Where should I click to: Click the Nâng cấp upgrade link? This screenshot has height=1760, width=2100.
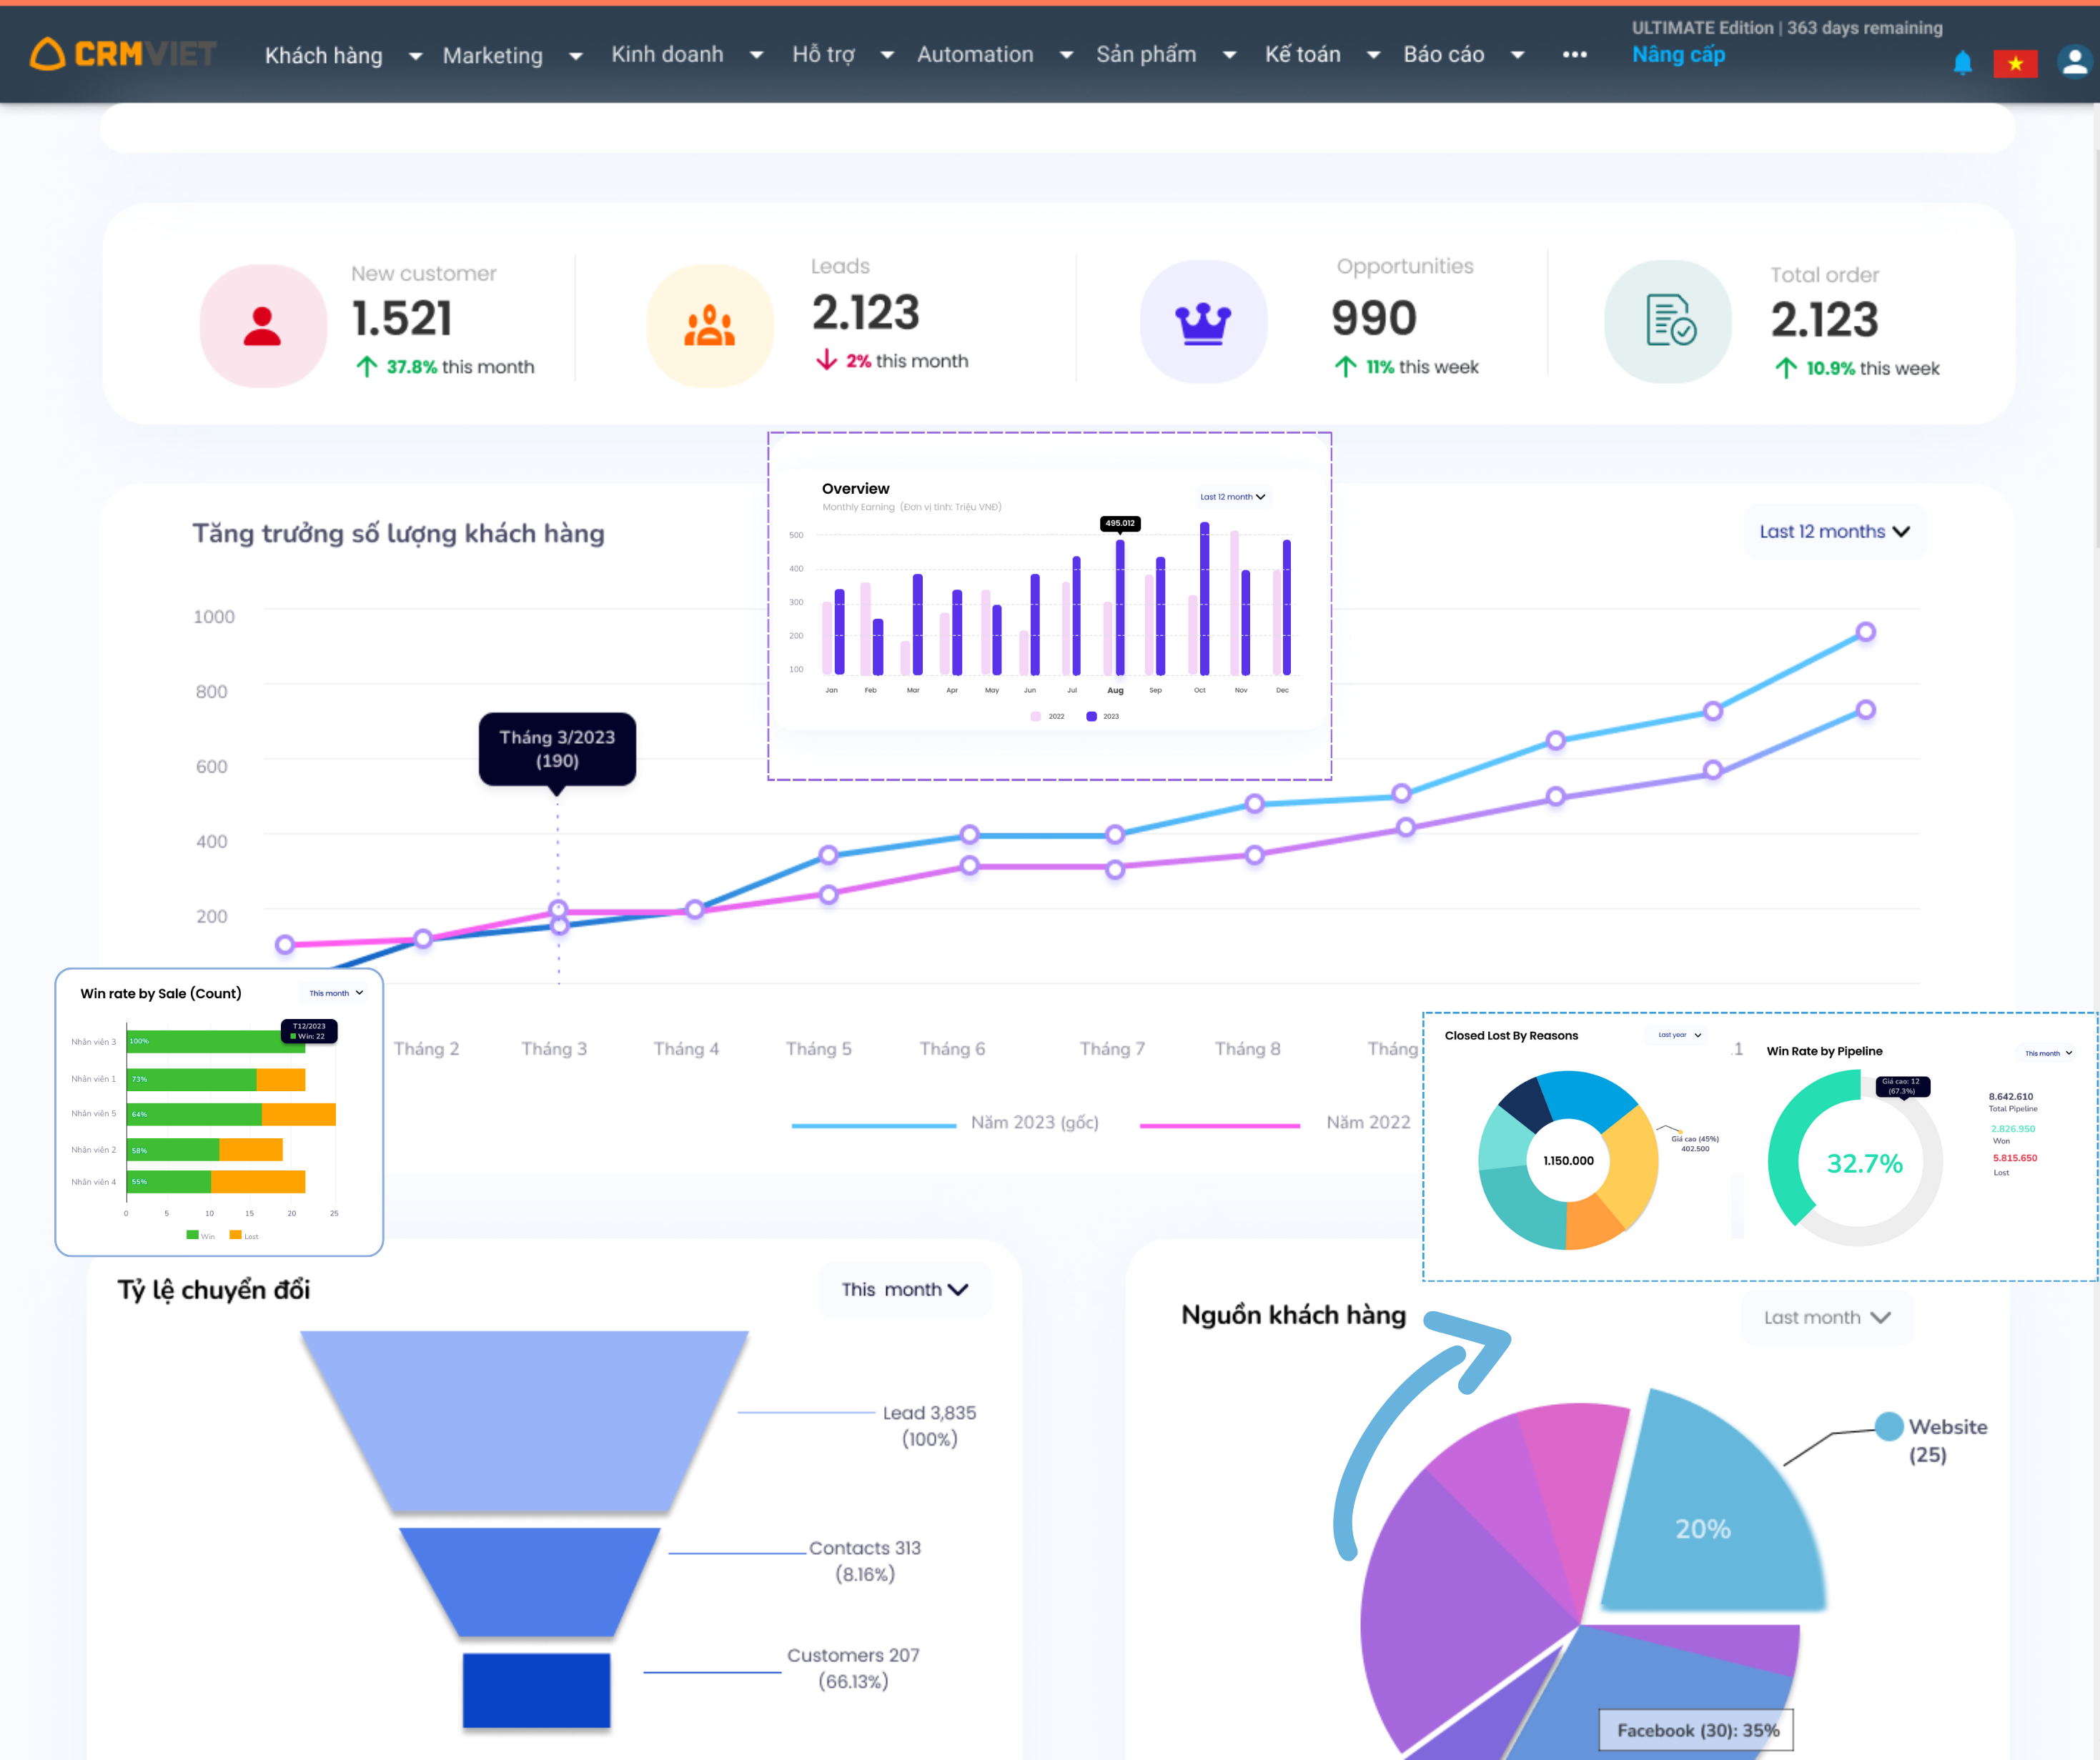[x=1678, y=54]
